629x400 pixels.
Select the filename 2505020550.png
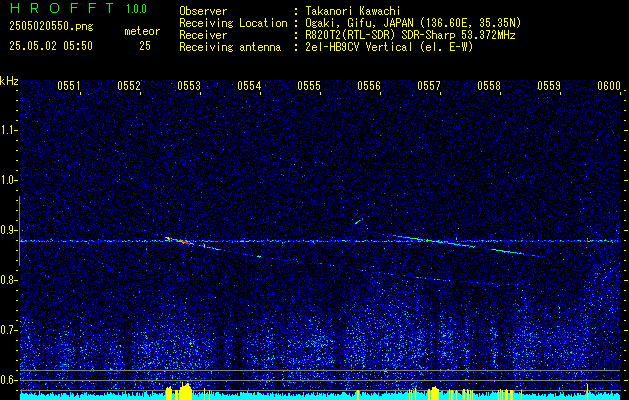[51, 27]
